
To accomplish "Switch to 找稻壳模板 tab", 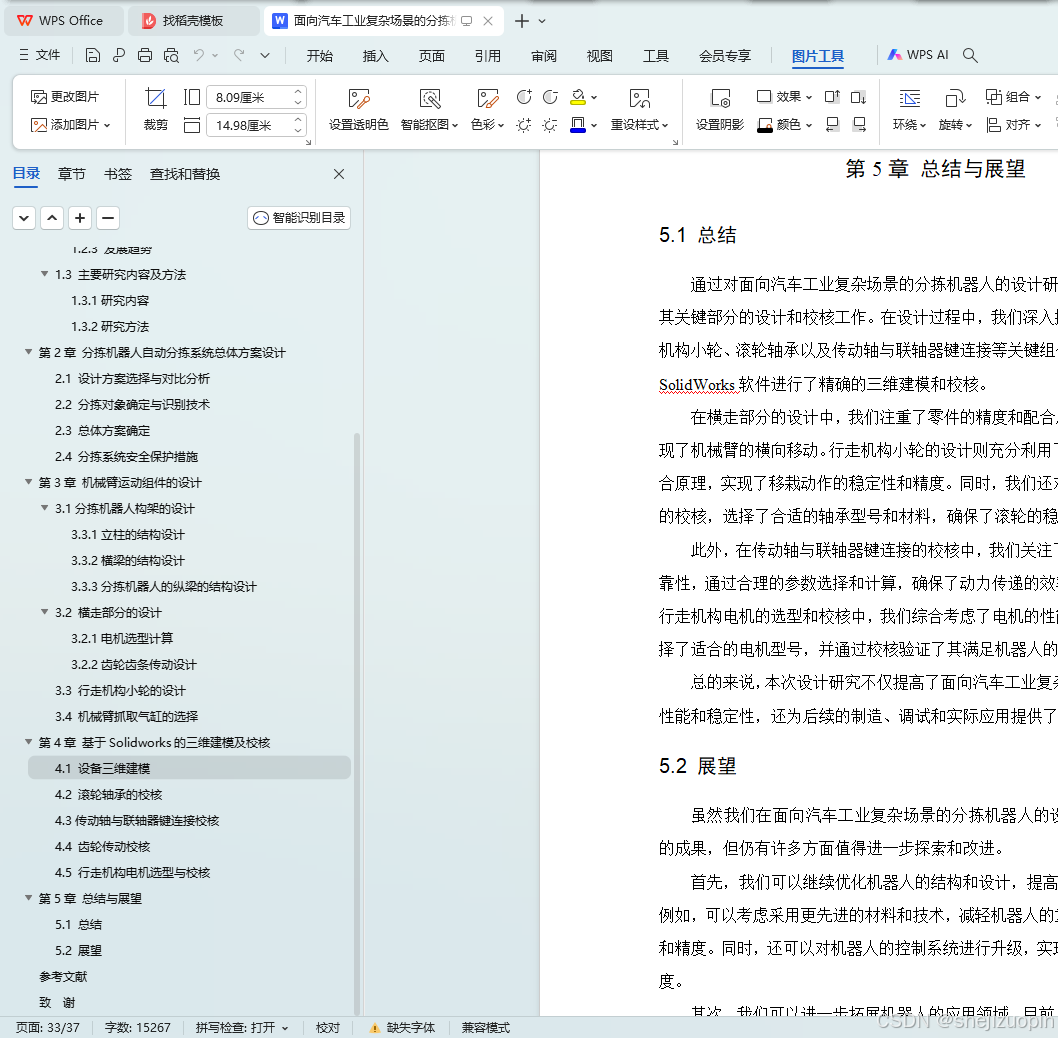I will [193, 21].
